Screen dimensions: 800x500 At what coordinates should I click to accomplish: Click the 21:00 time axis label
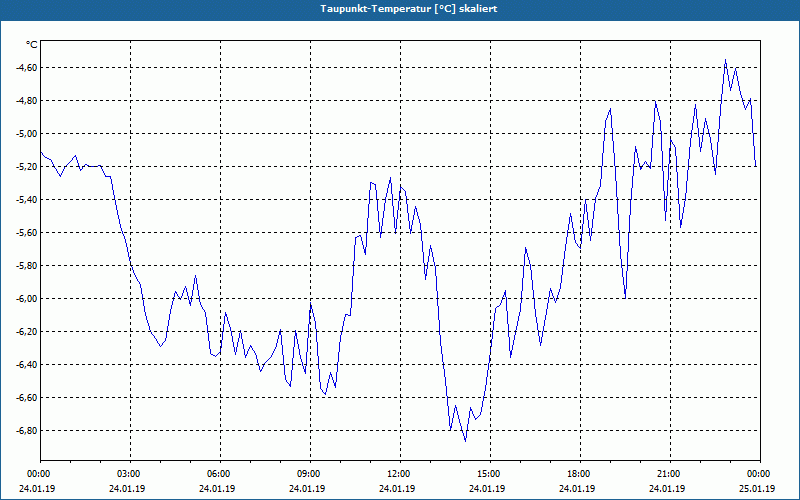point(670,474)
